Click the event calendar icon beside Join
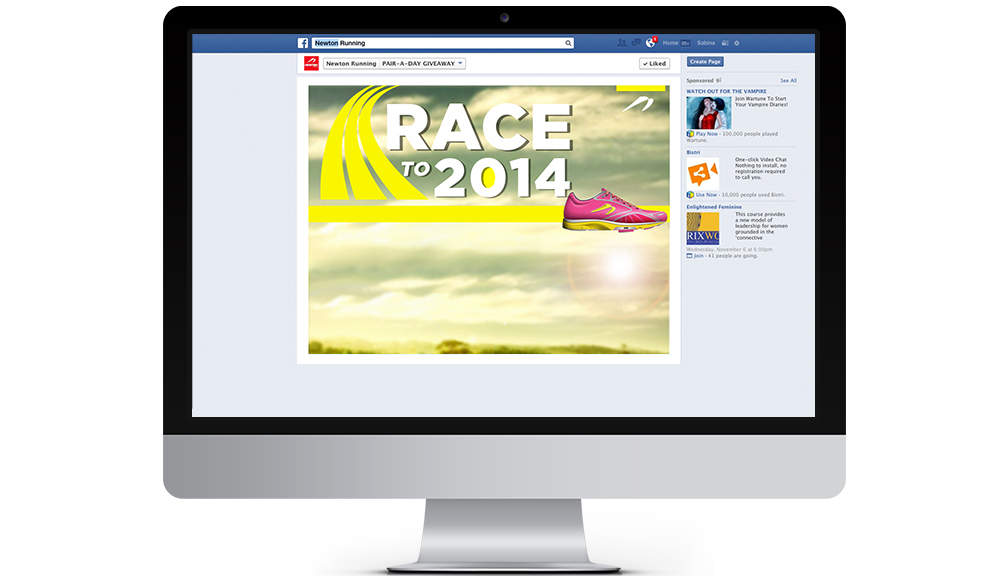The width and height of the screenshot is (1000, 576). (689, 256)
